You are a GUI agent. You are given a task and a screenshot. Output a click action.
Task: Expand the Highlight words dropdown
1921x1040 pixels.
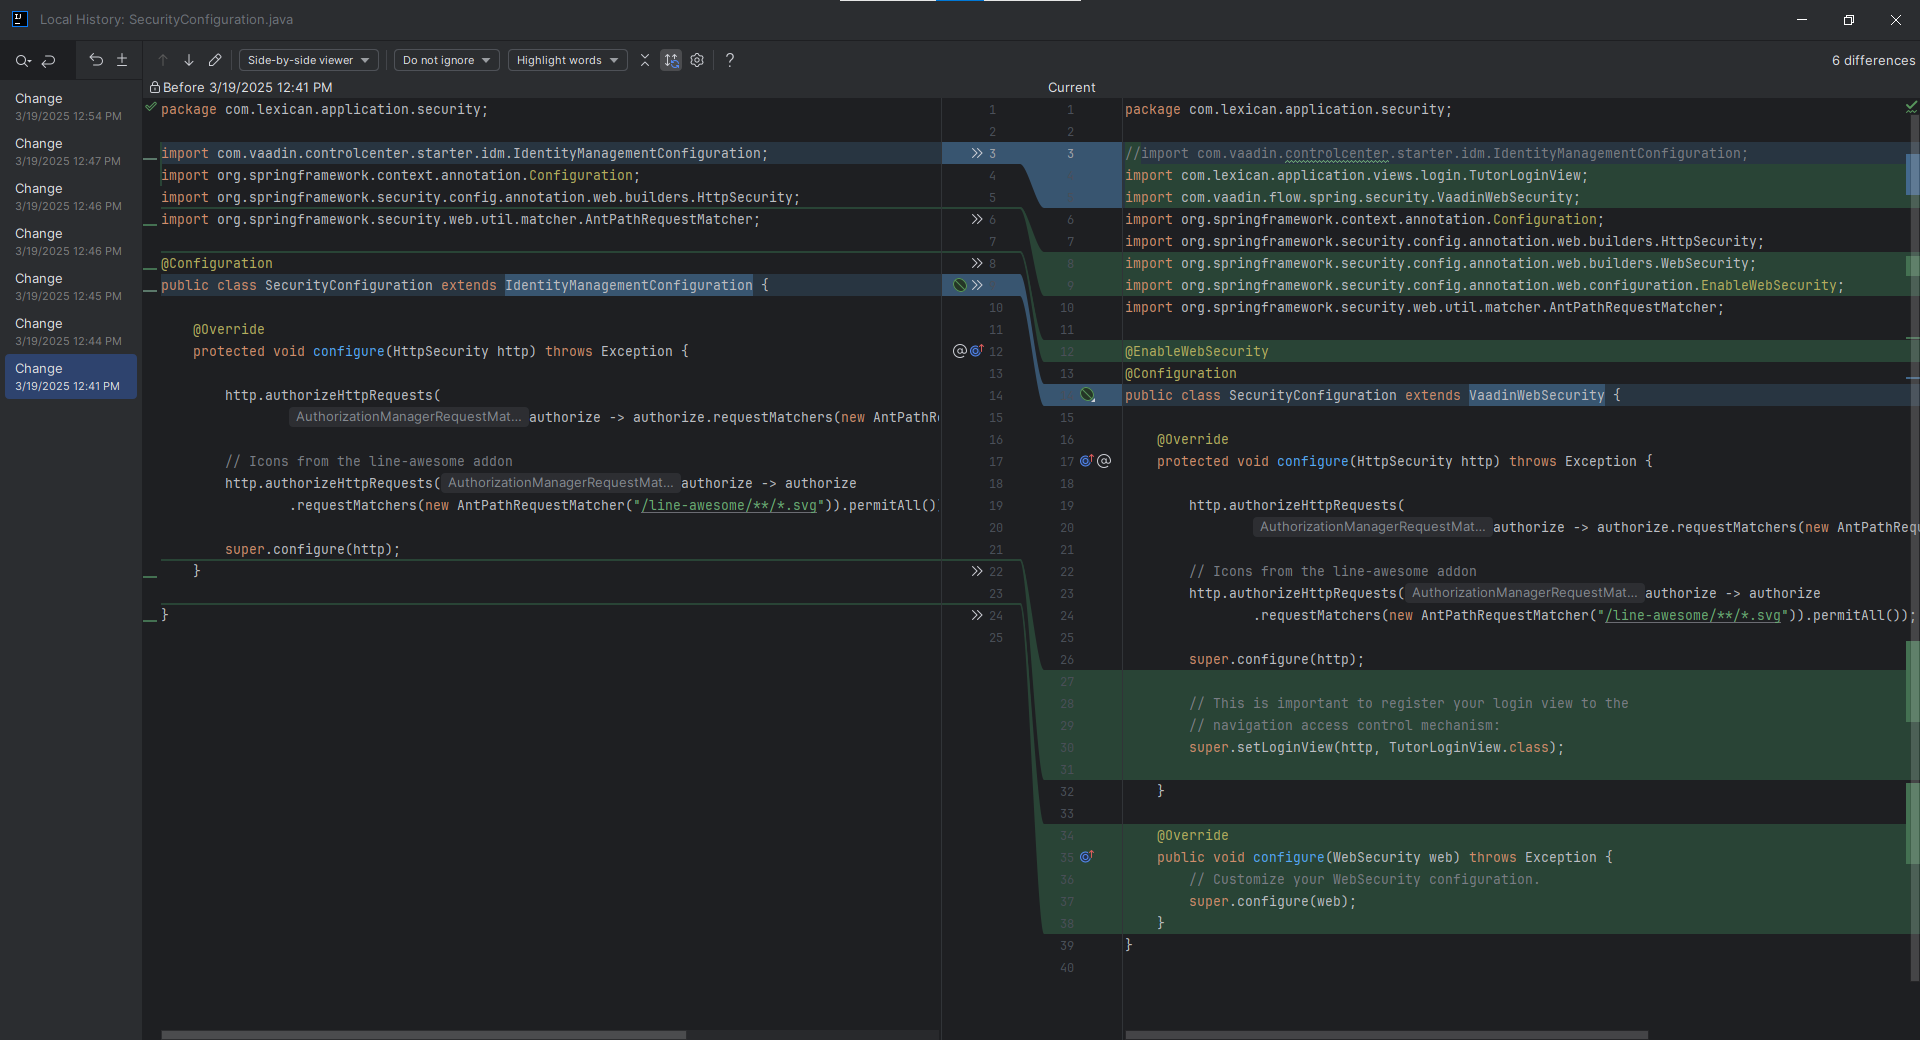click(567, 60)
